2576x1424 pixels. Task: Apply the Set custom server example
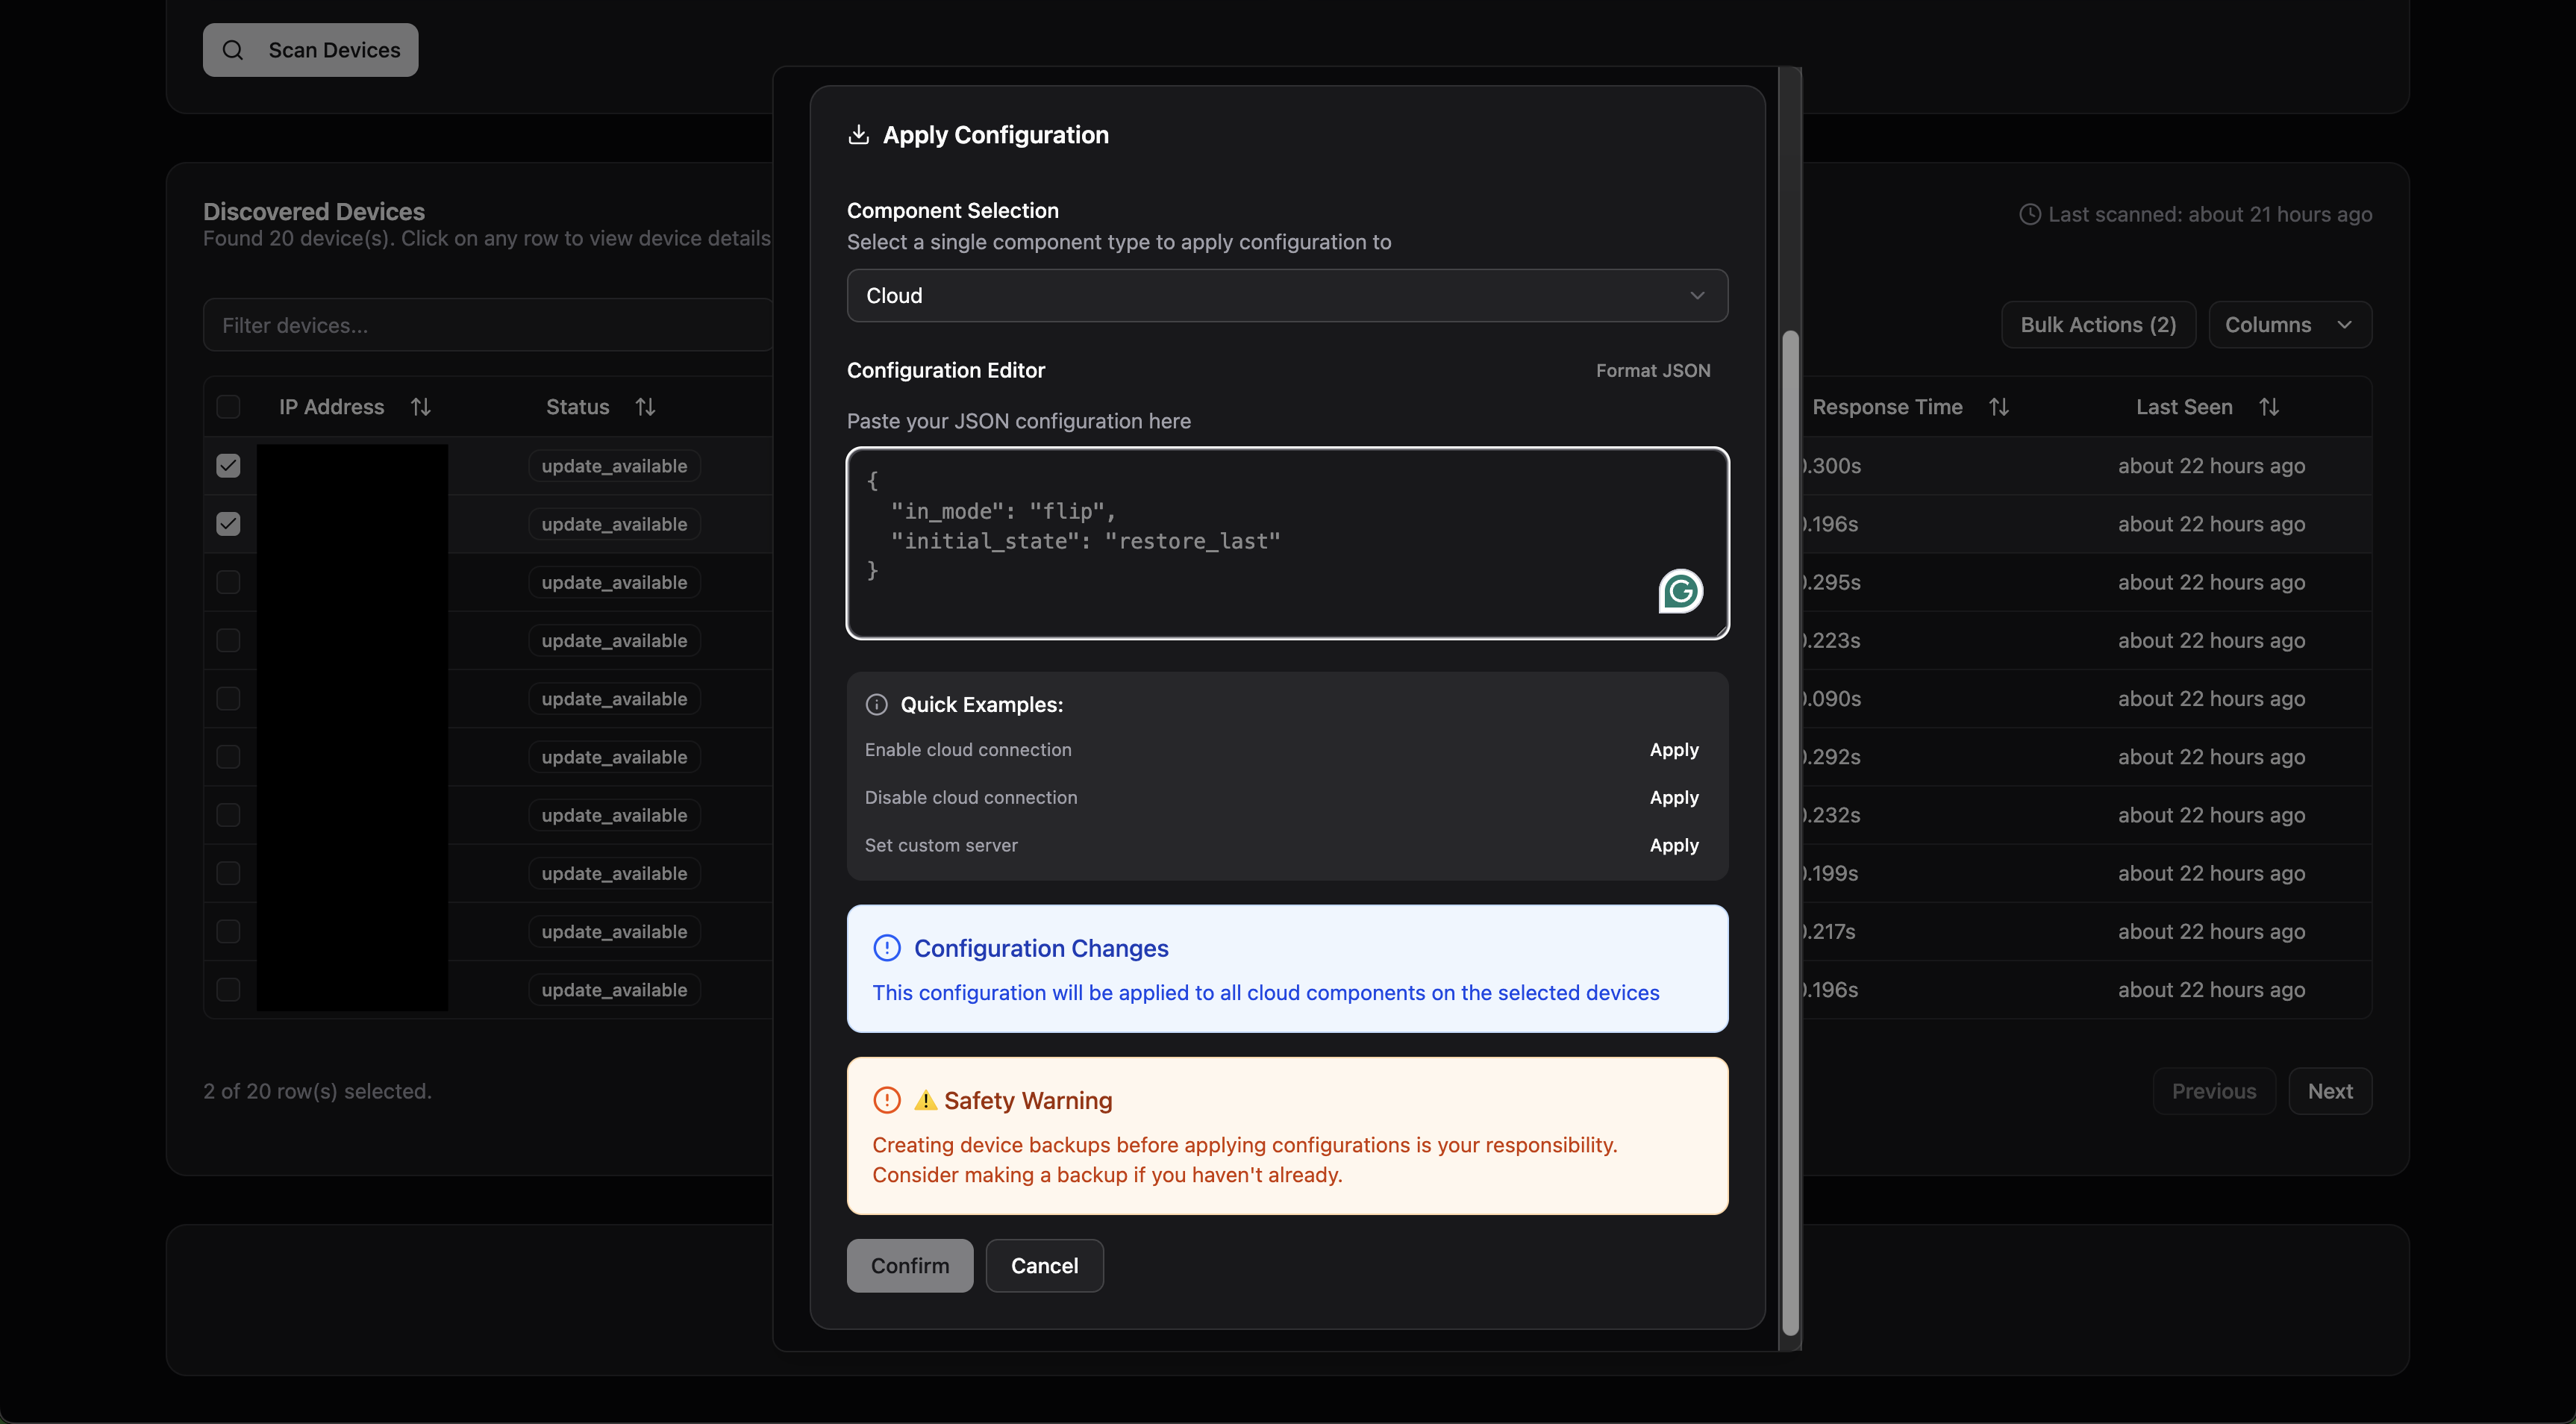point(1674,845)
